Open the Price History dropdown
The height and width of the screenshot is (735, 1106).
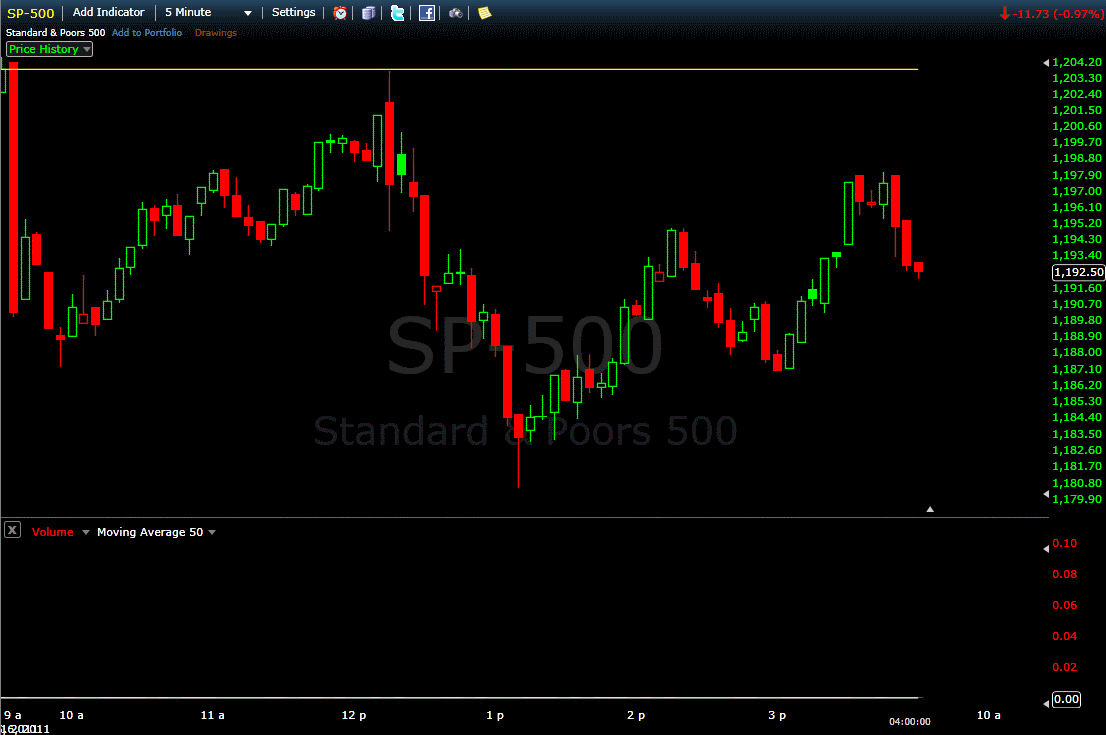49,49
